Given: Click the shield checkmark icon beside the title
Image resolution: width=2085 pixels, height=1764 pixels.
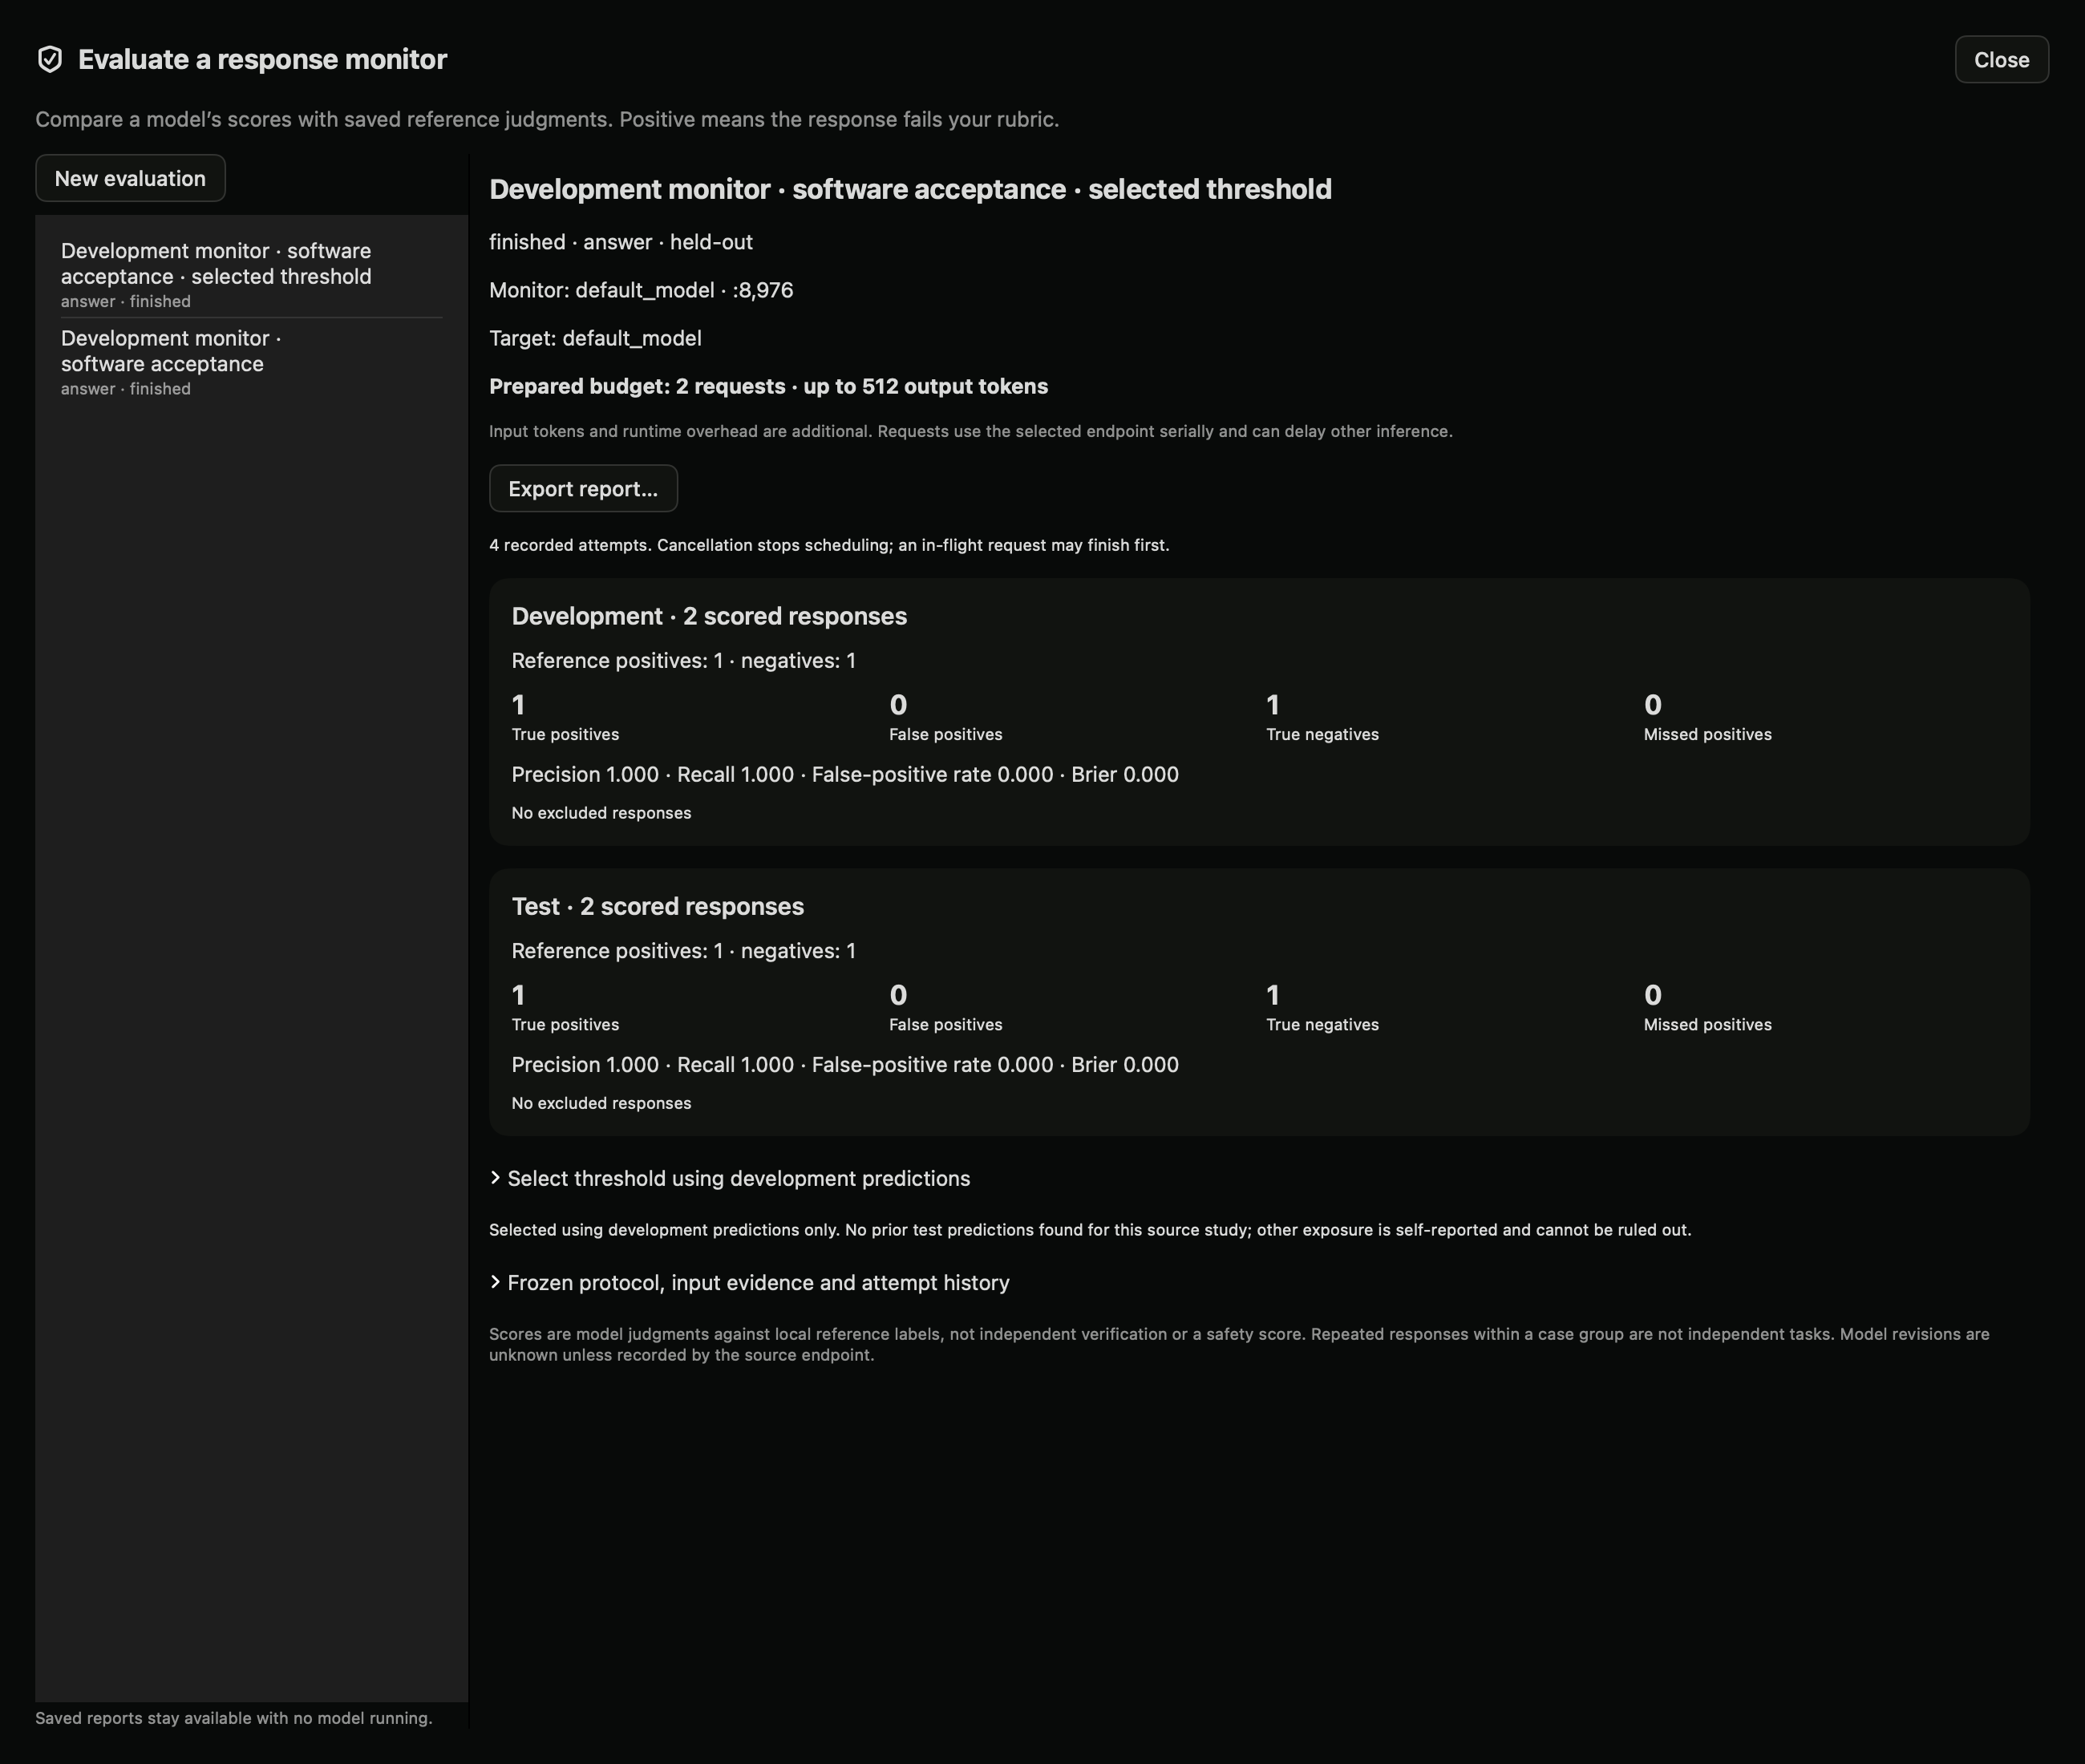Looking at the screenshot, I should tap(50, 59).
